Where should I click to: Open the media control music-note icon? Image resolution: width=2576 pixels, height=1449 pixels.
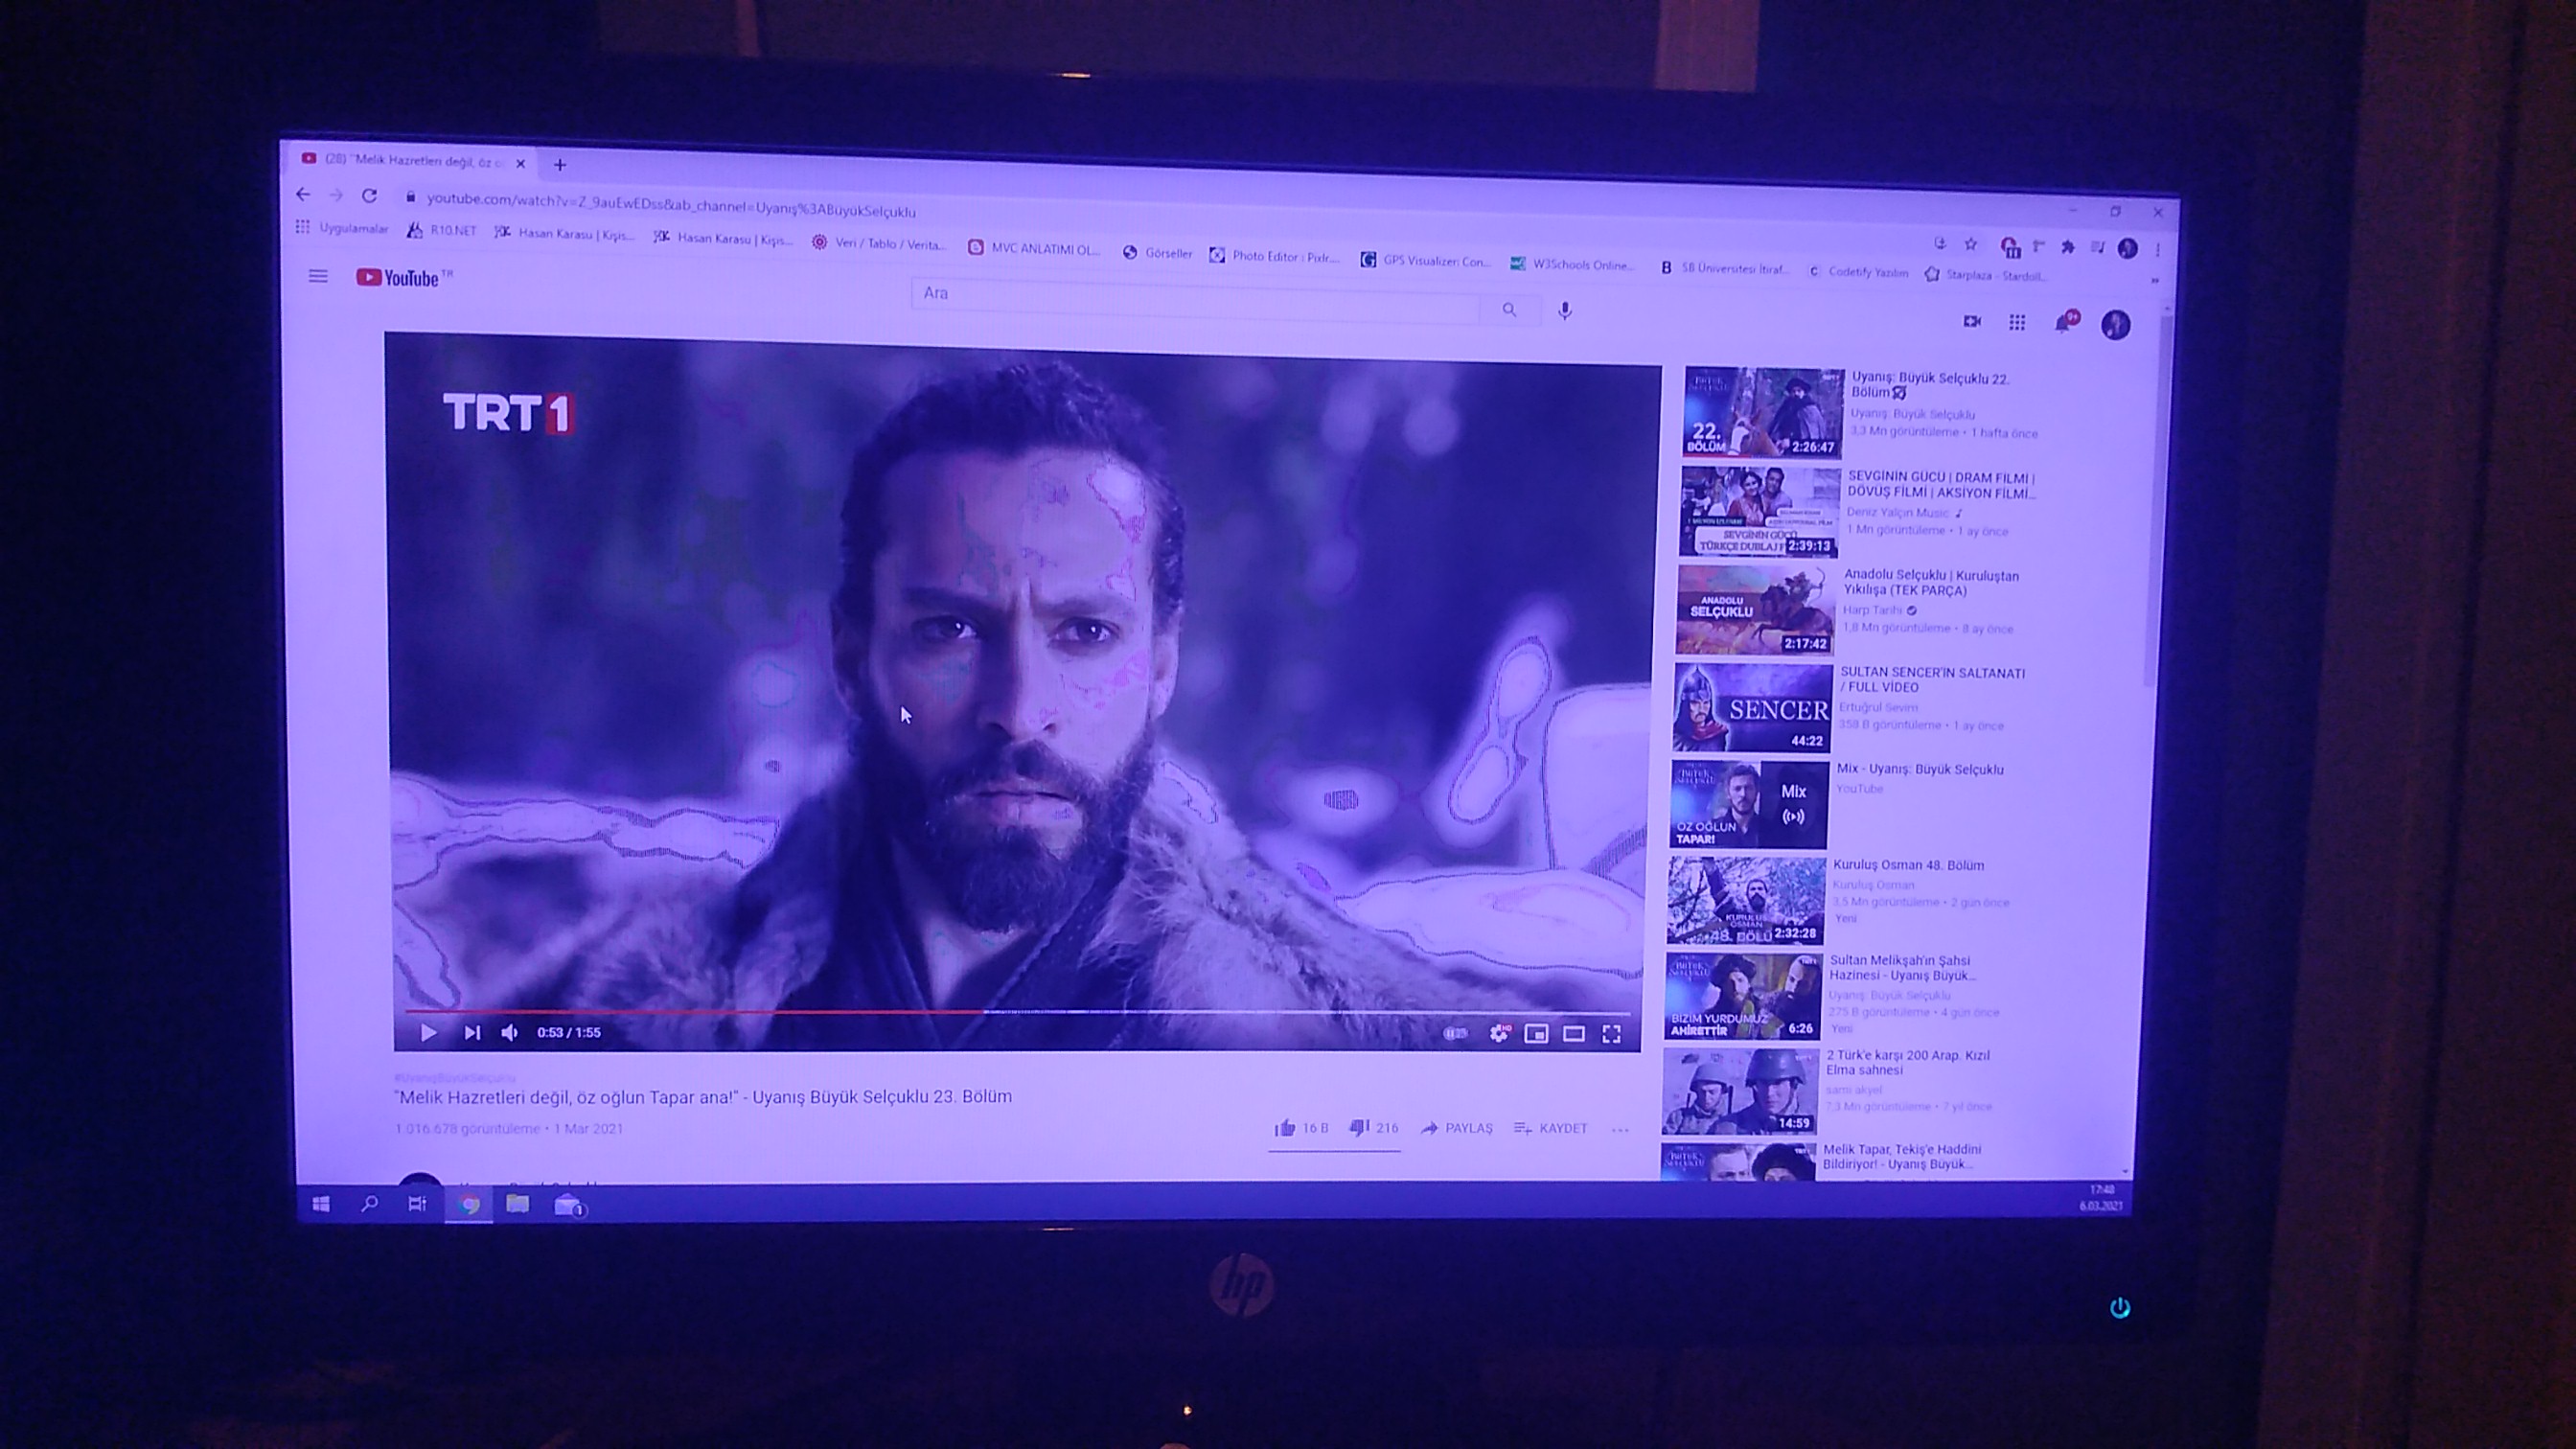pos(2098,247)
